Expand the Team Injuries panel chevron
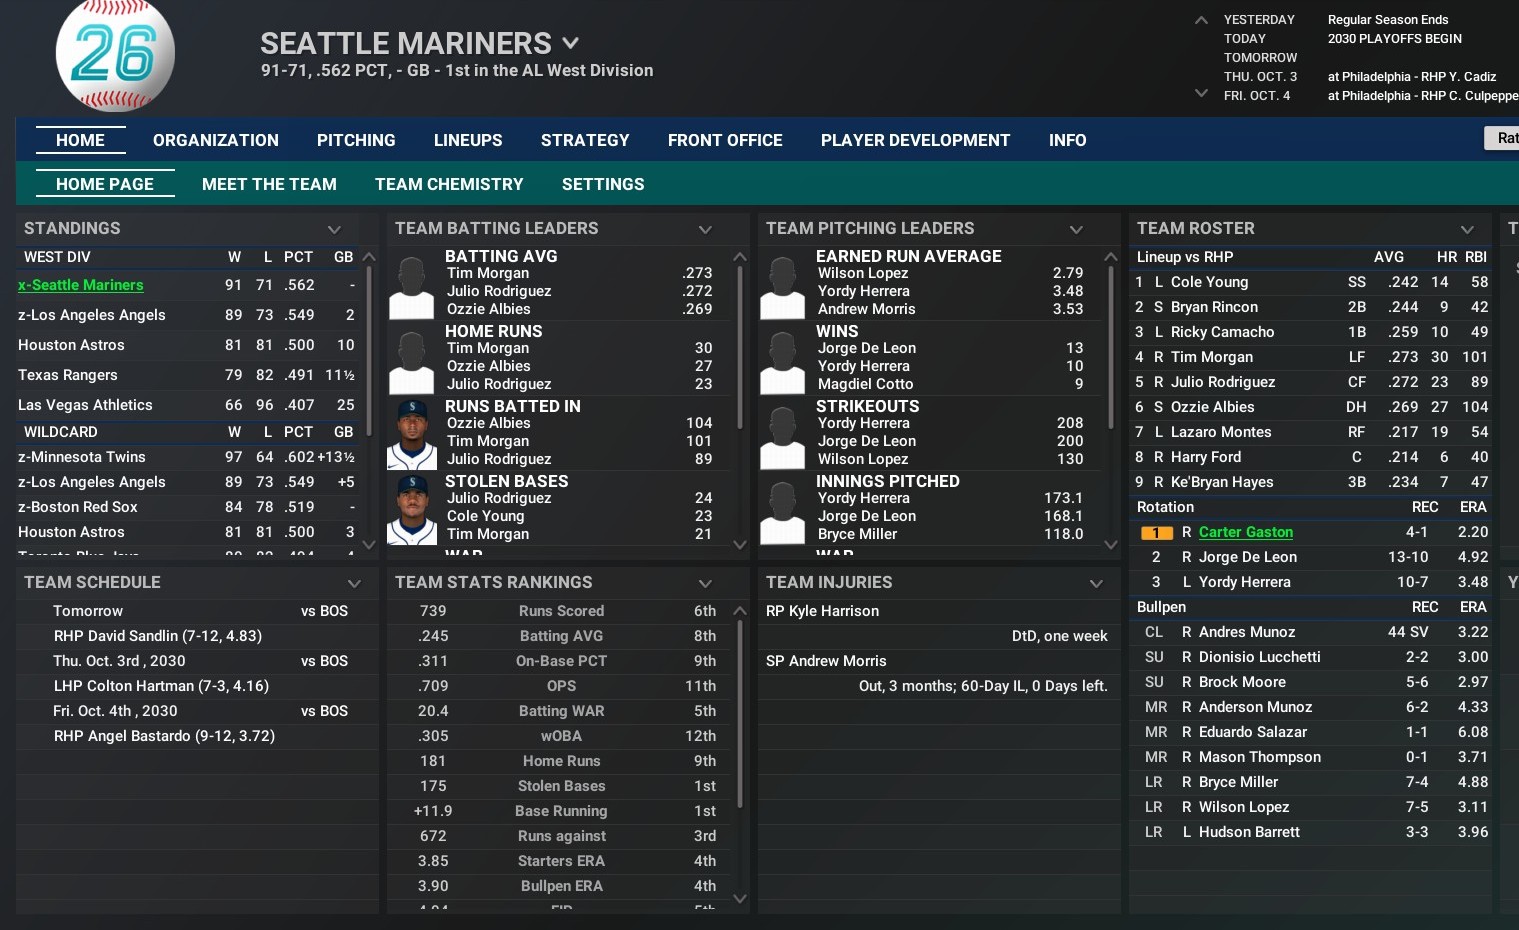The image size is (1519, 930). tap(1096, 583)
